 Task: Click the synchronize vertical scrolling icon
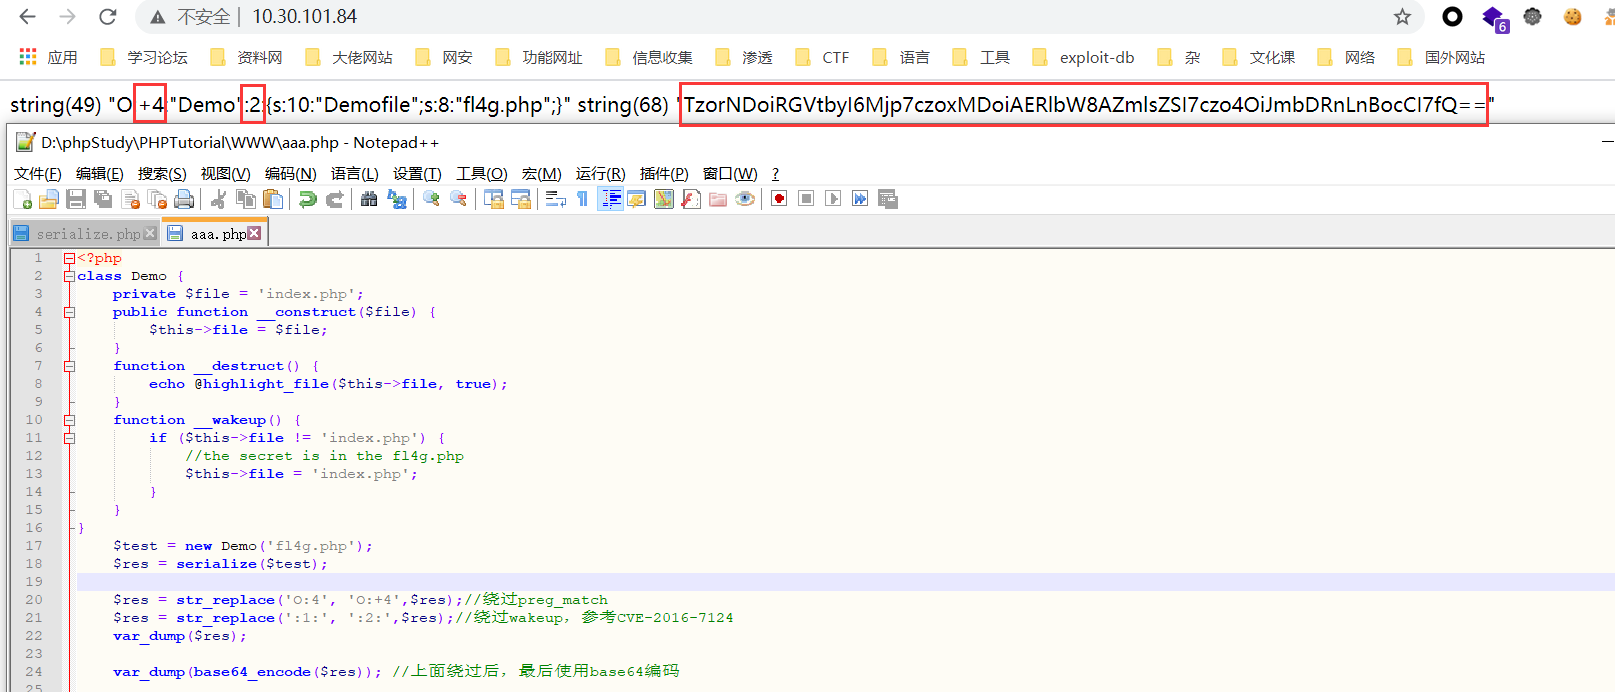pos(493,199)
